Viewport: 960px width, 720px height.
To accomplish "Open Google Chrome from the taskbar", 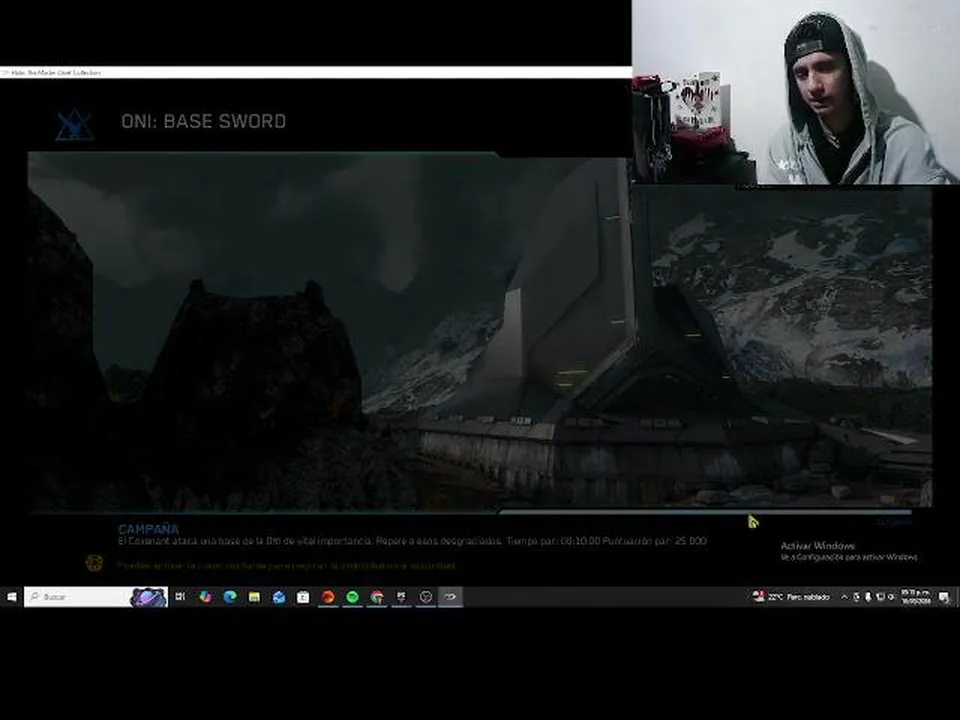I will coord(377,597).
